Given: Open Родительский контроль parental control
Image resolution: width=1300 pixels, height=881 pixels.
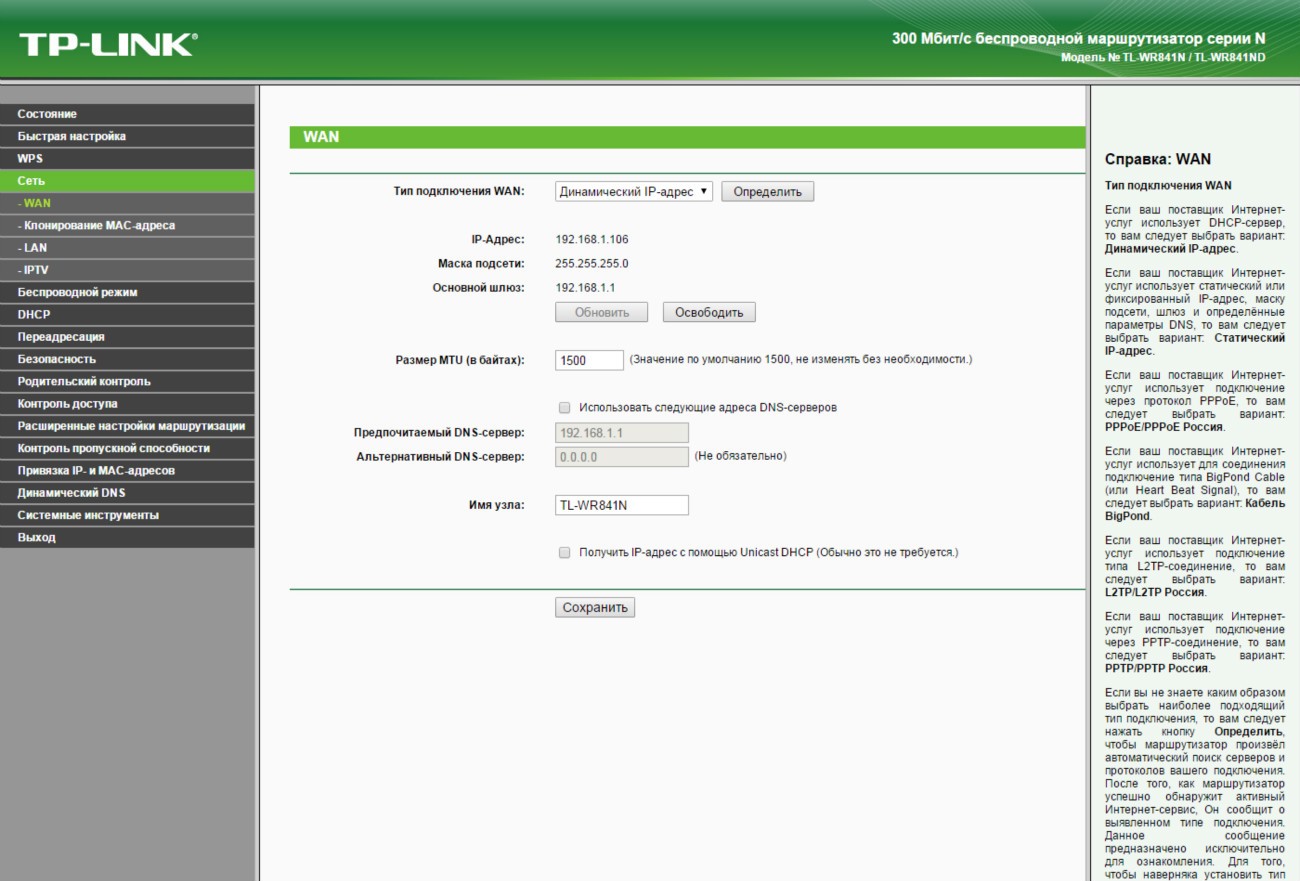Looking at the screenshot, I should point(84,382).
